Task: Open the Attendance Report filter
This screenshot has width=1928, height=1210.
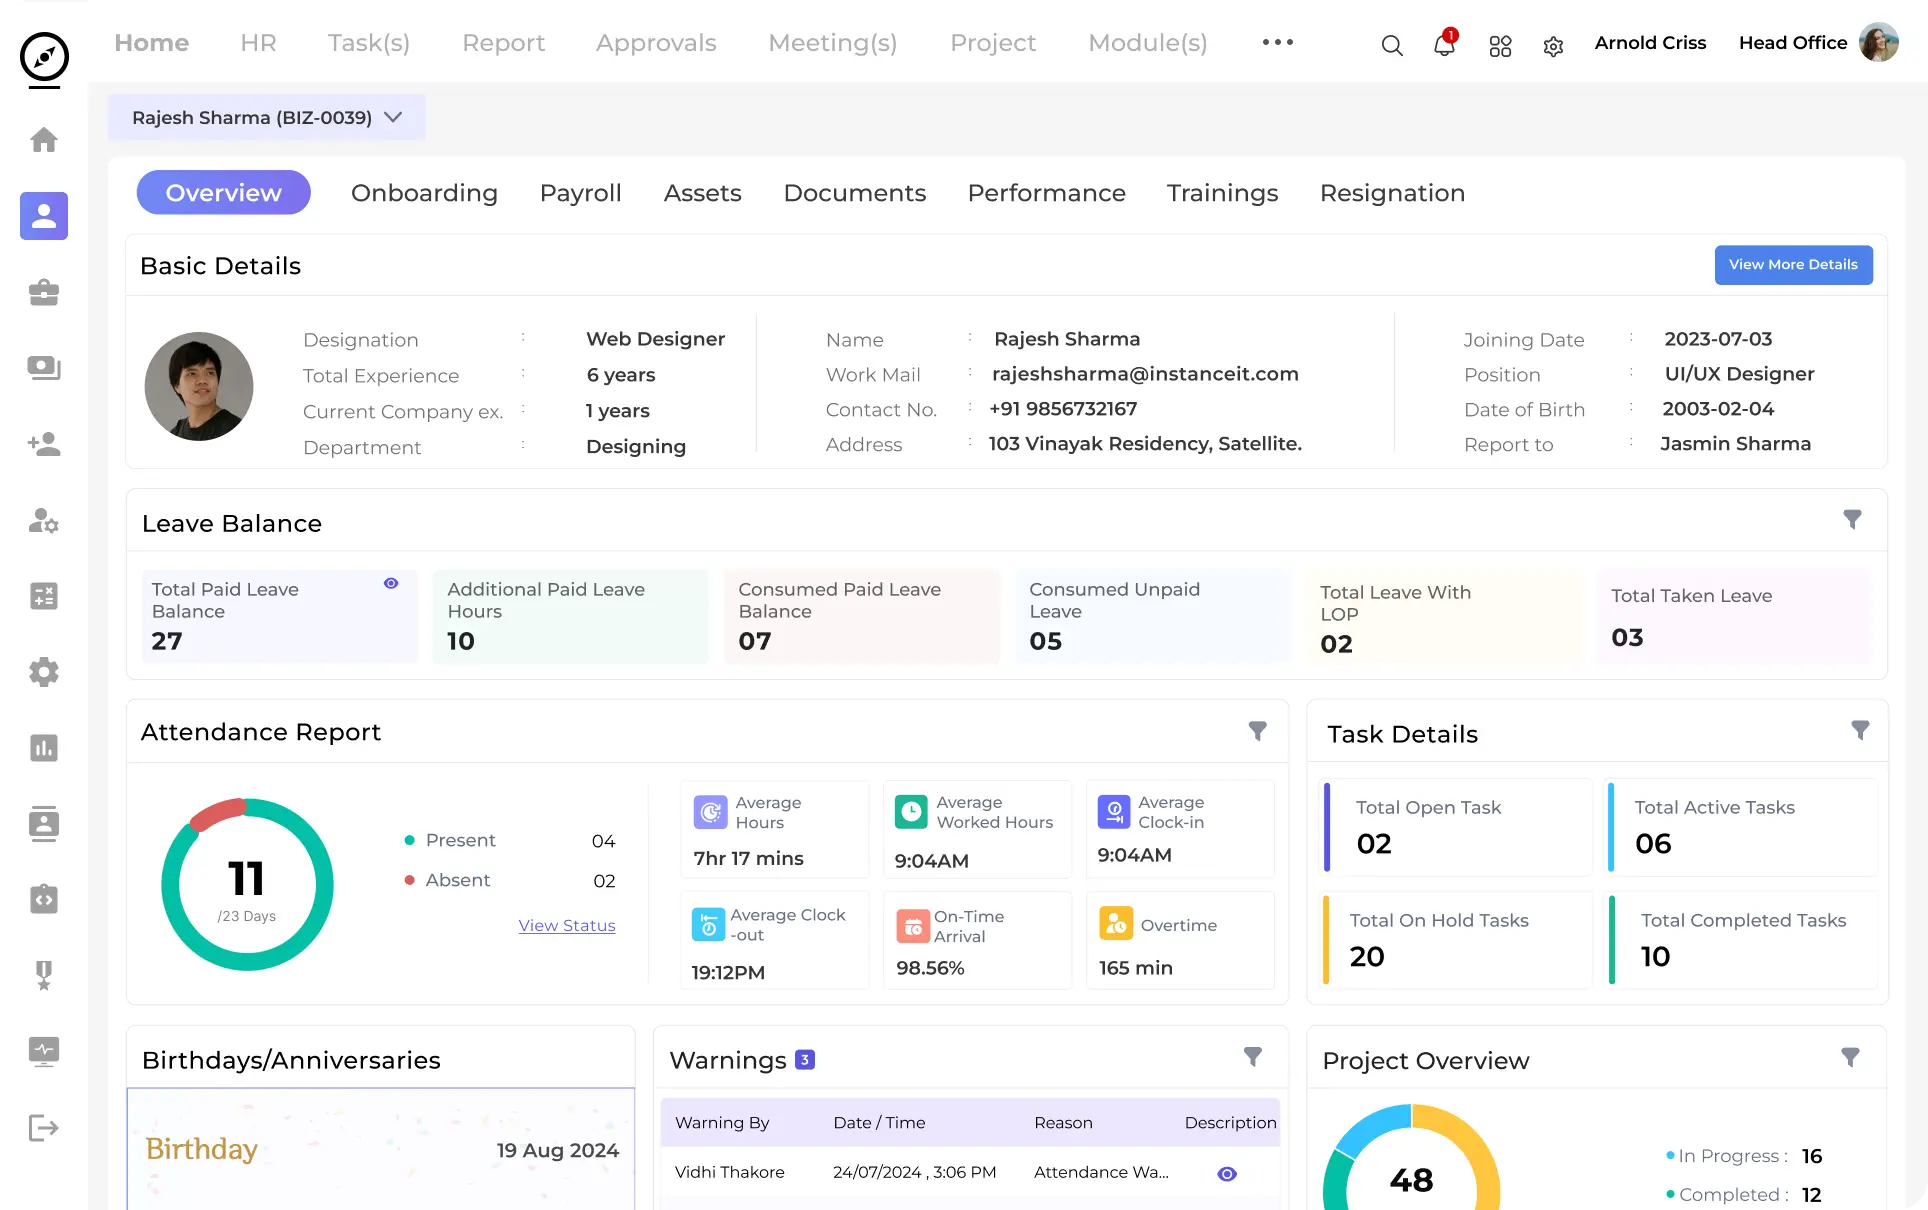Action: pos(1258,731)
